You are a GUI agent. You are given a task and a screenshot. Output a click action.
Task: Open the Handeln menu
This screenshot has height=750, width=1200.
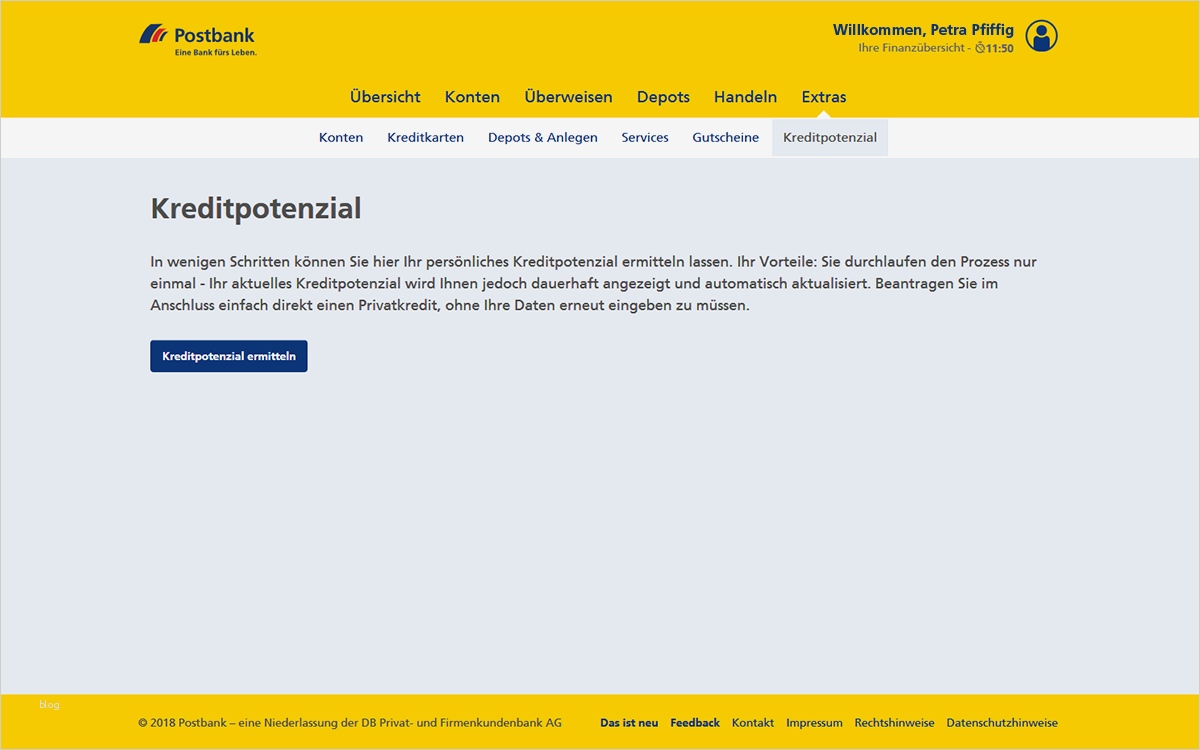point(744,96)
